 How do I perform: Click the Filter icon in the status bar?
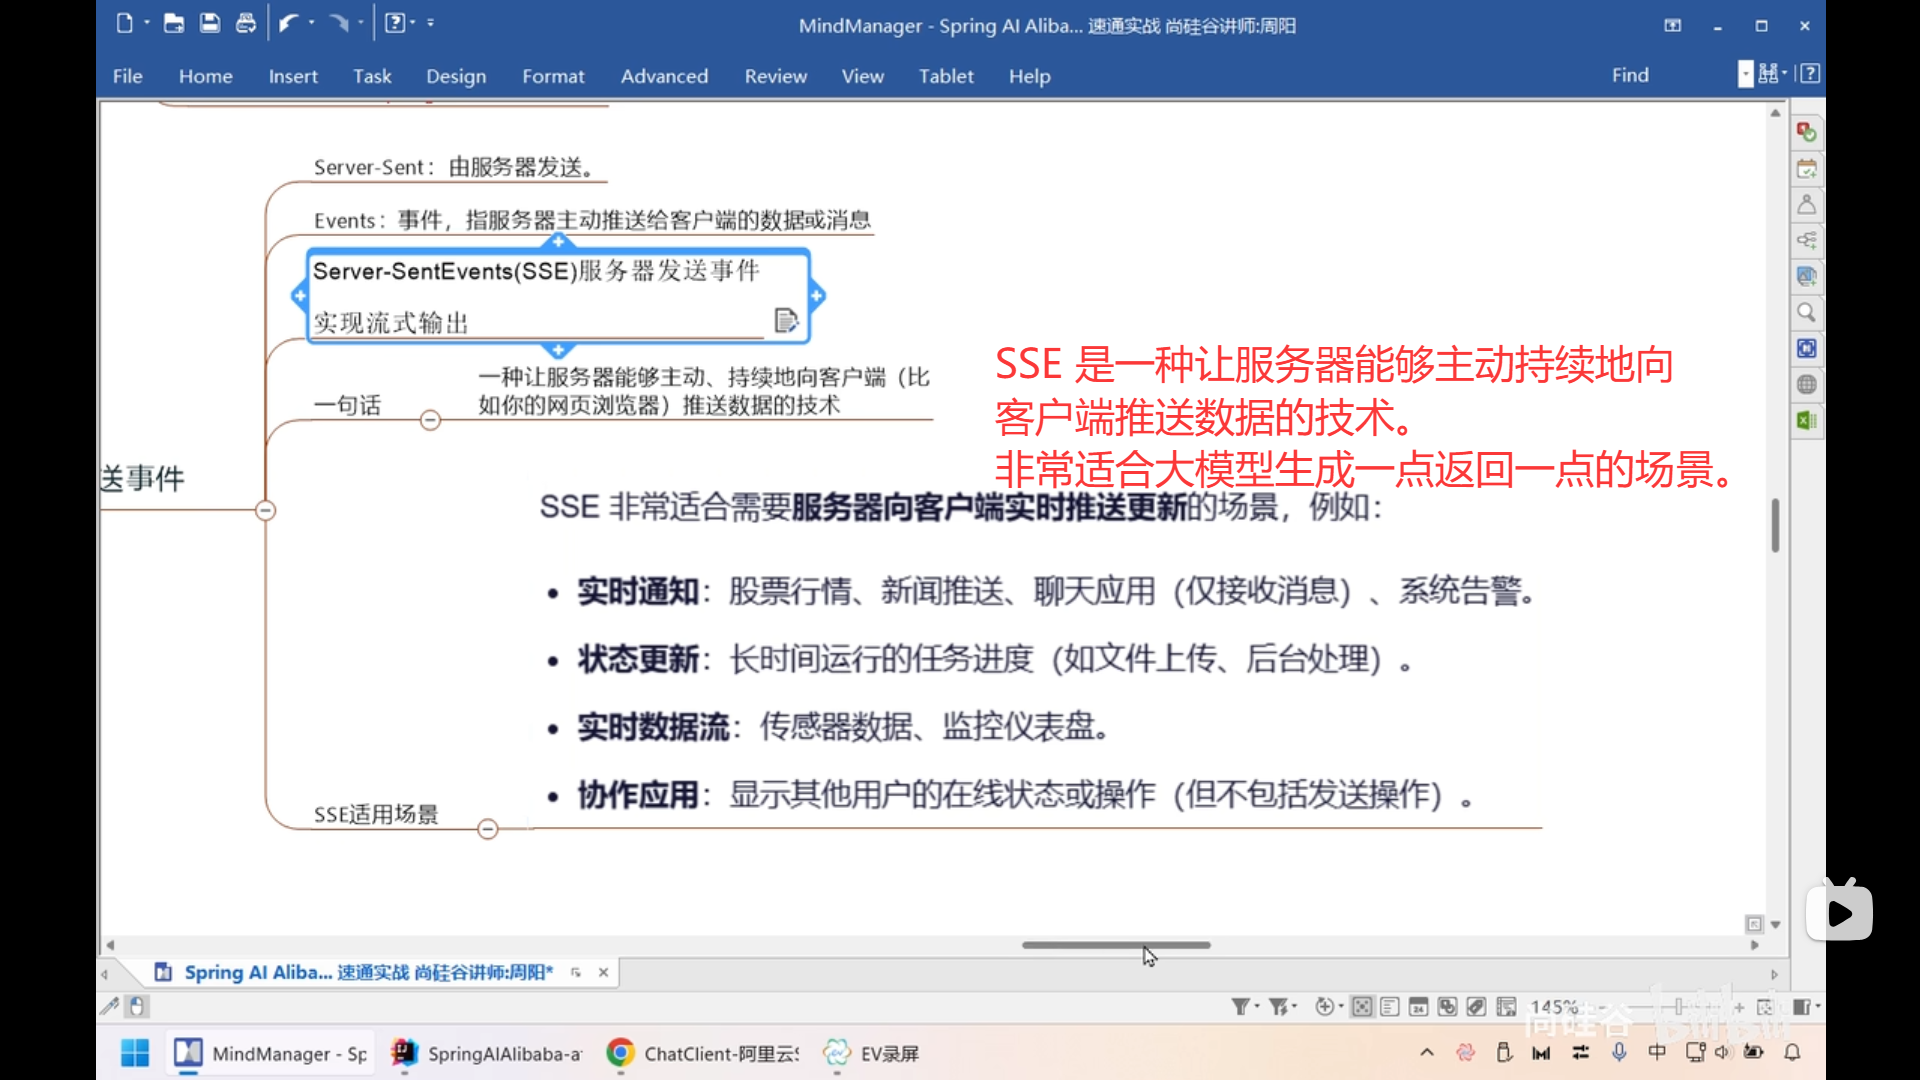click(x=1243, y=1006)
